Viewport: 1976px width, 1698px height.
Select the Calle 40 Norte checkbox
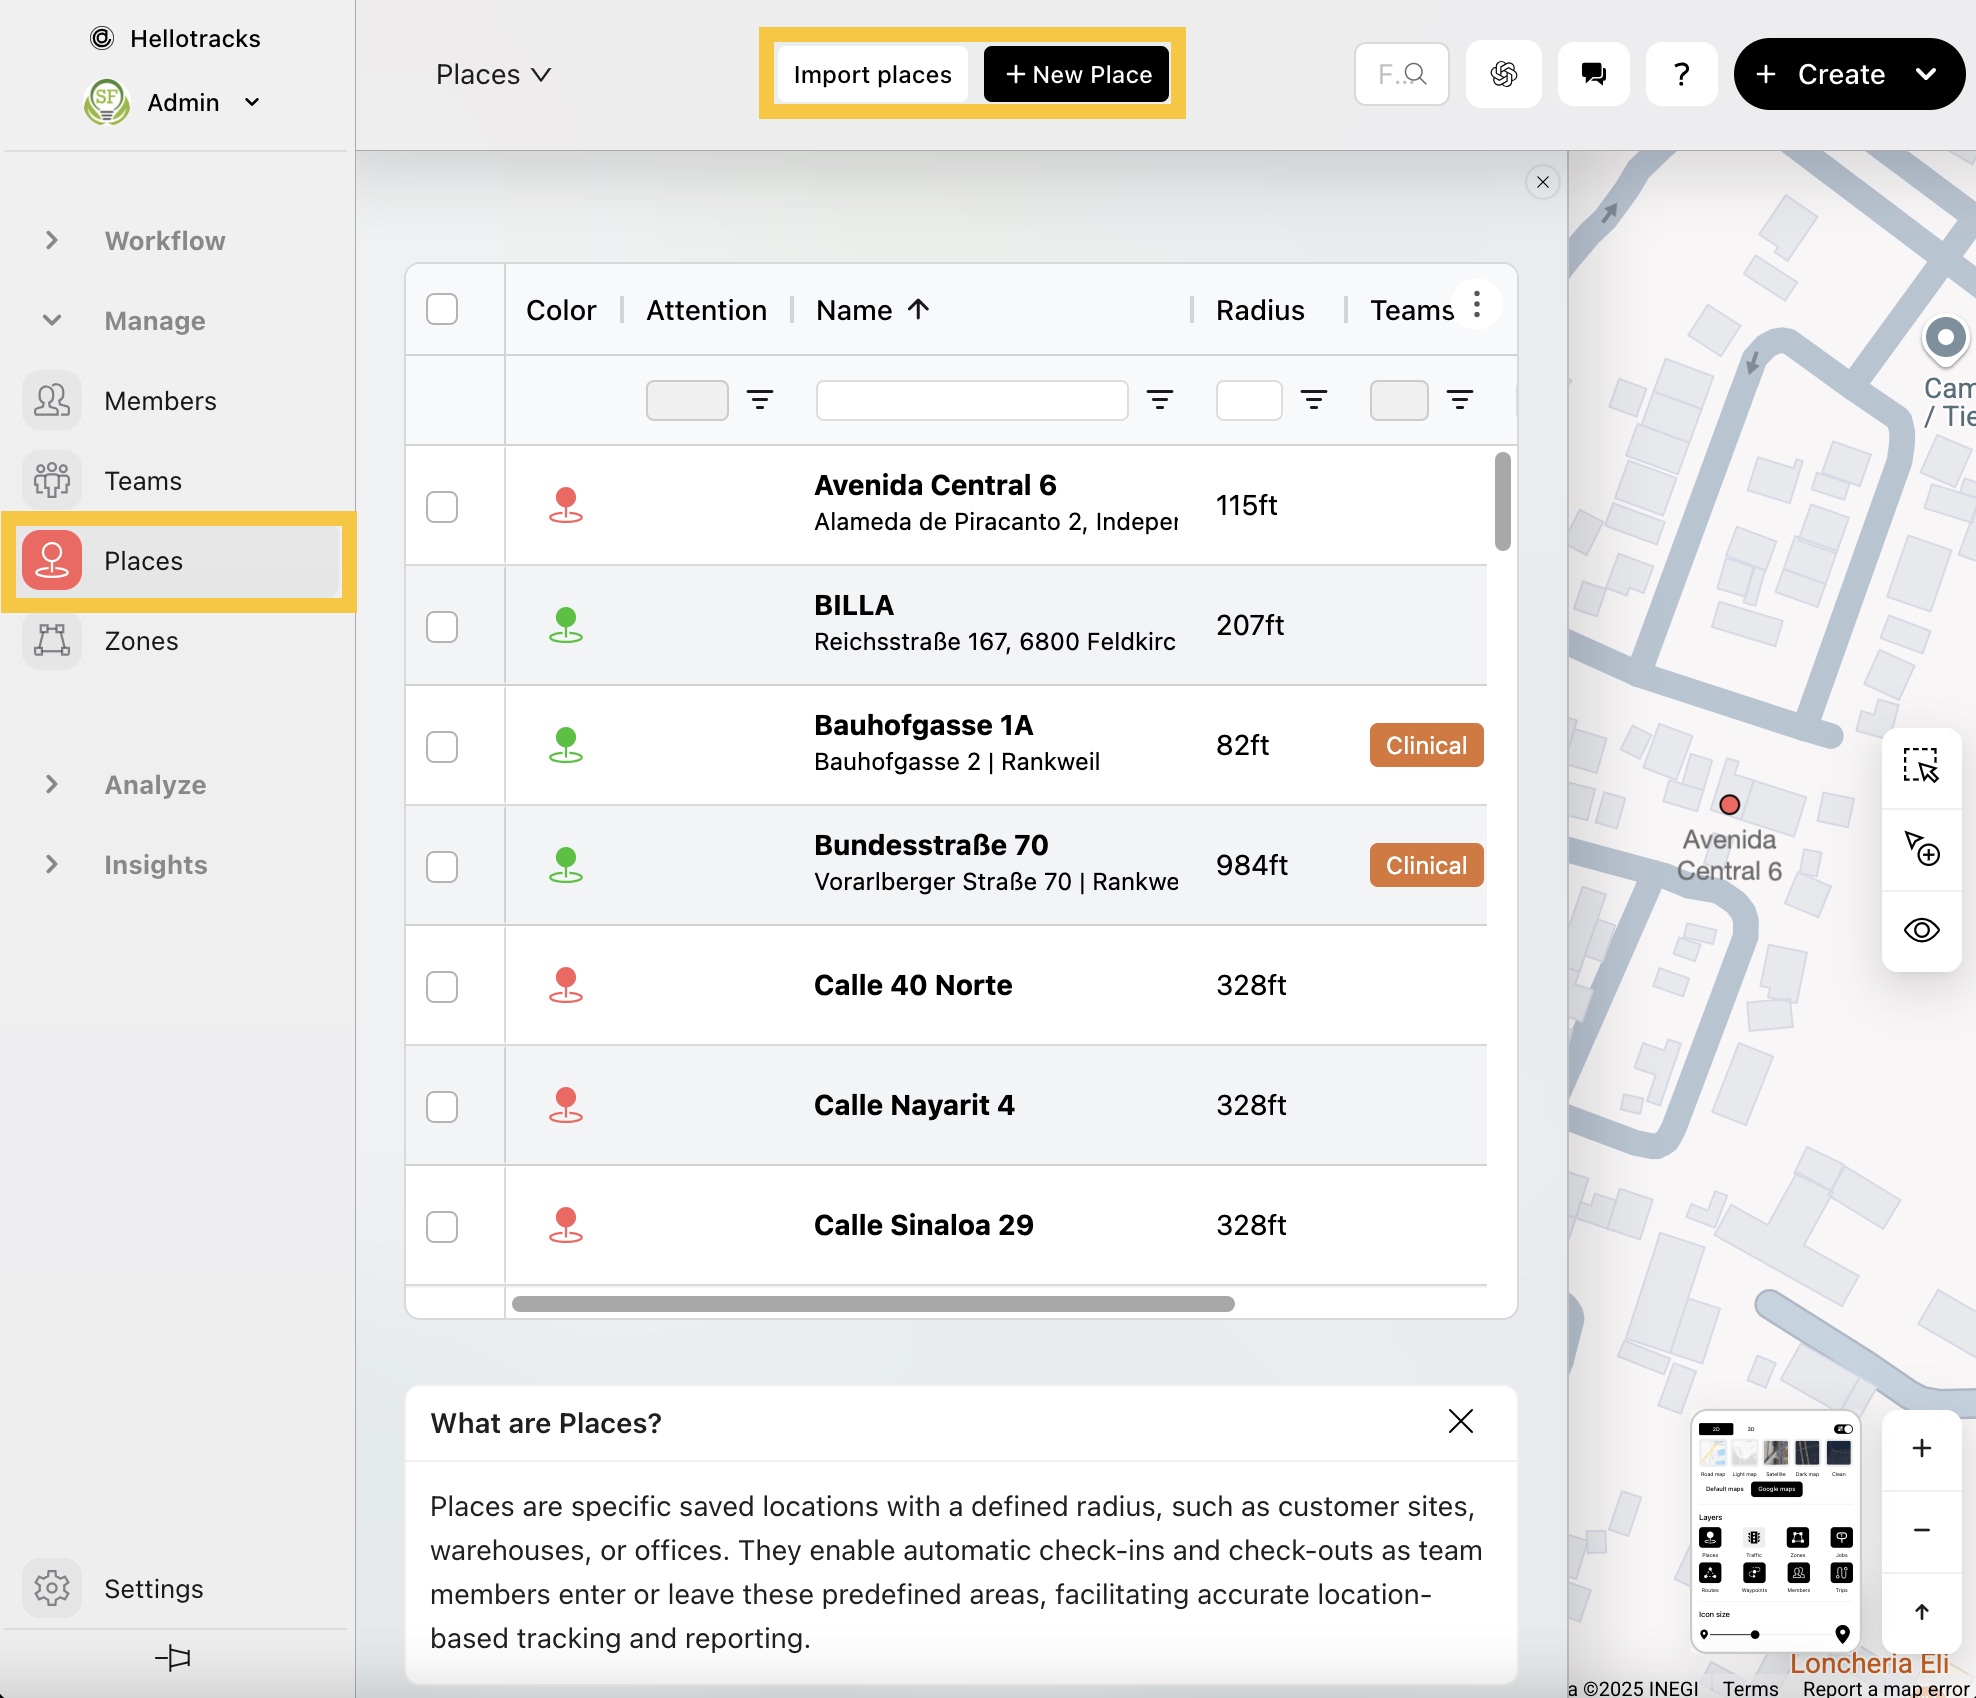pyautogui.click(x=442, y=987)
